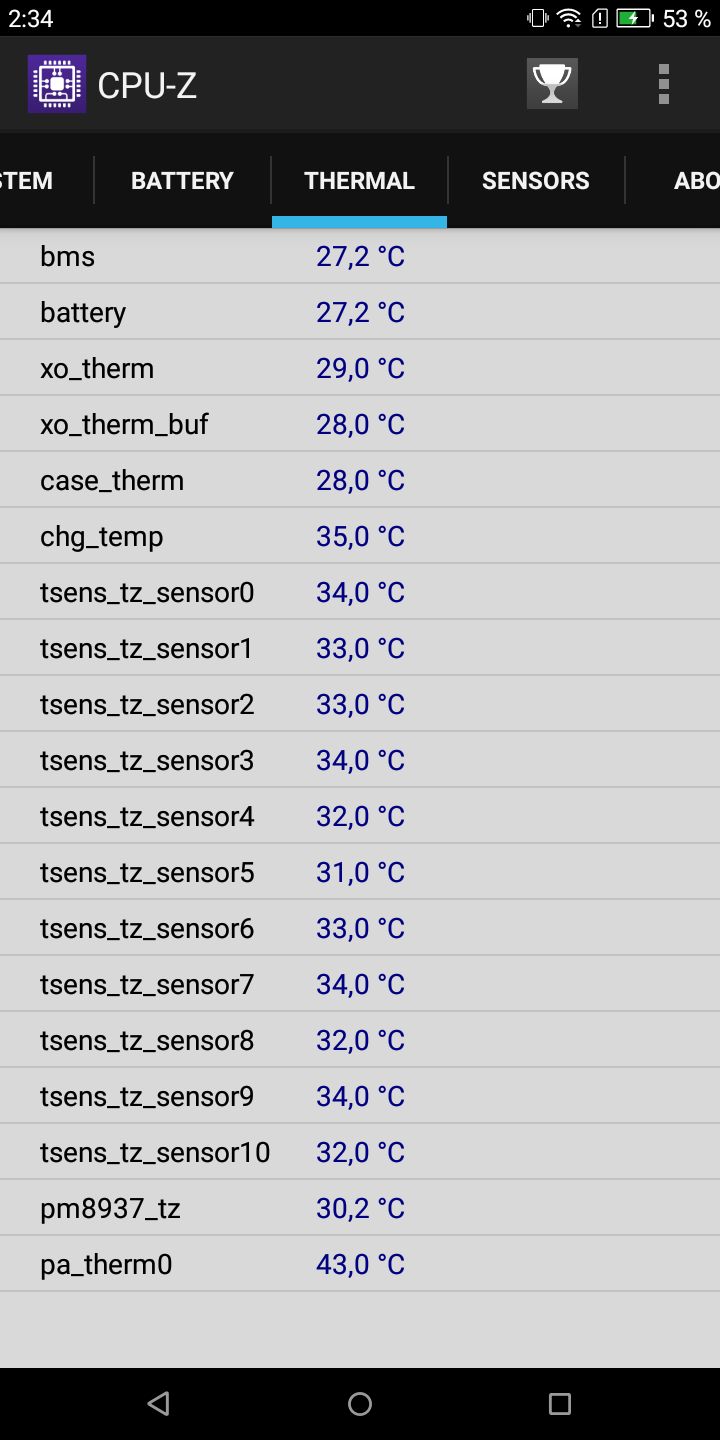Tap the Android back navigation button
Viewport: 720px width, 1440px height.
(158, 1403)
